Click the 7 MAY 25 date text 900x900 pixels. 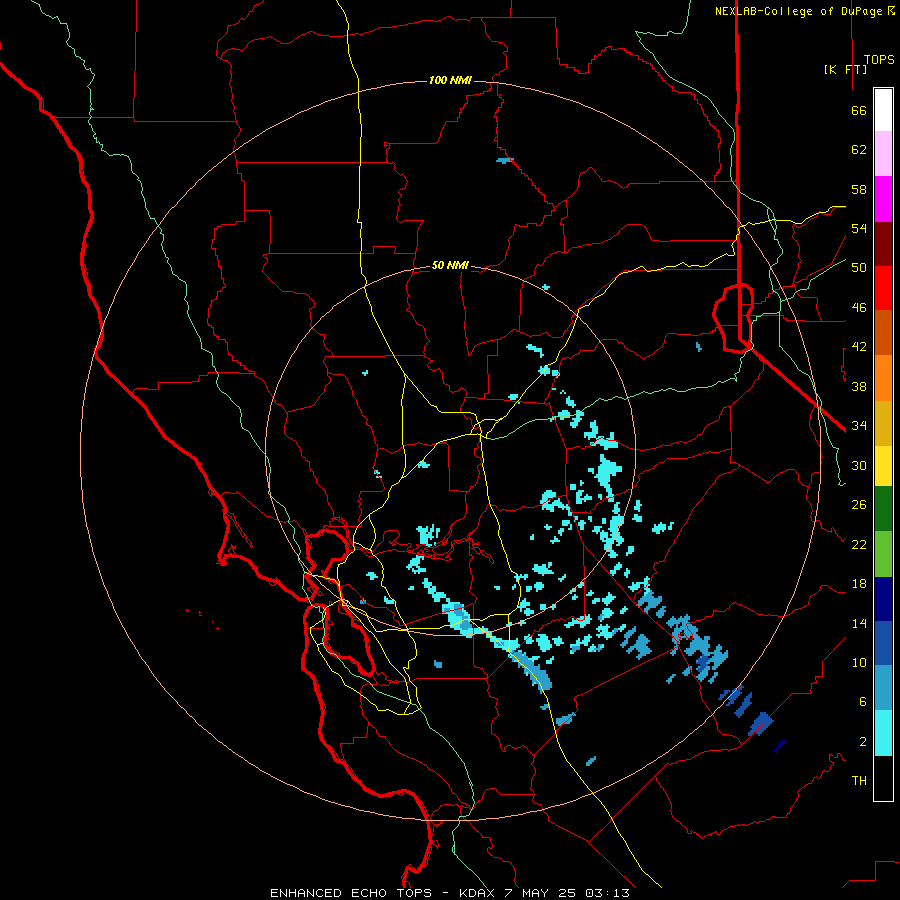click(541, 893)
